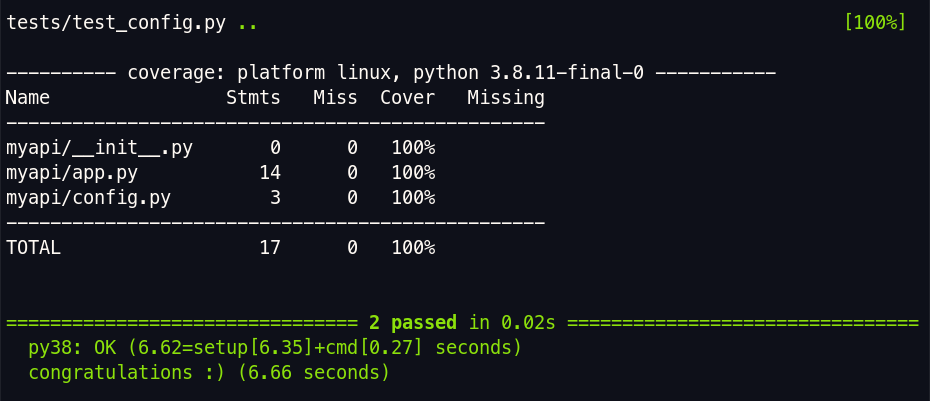The width and height of the screenshot is (930, 401).
Task: Click the myapi/__init__.py file name
Action: click(x=99, y=148)
